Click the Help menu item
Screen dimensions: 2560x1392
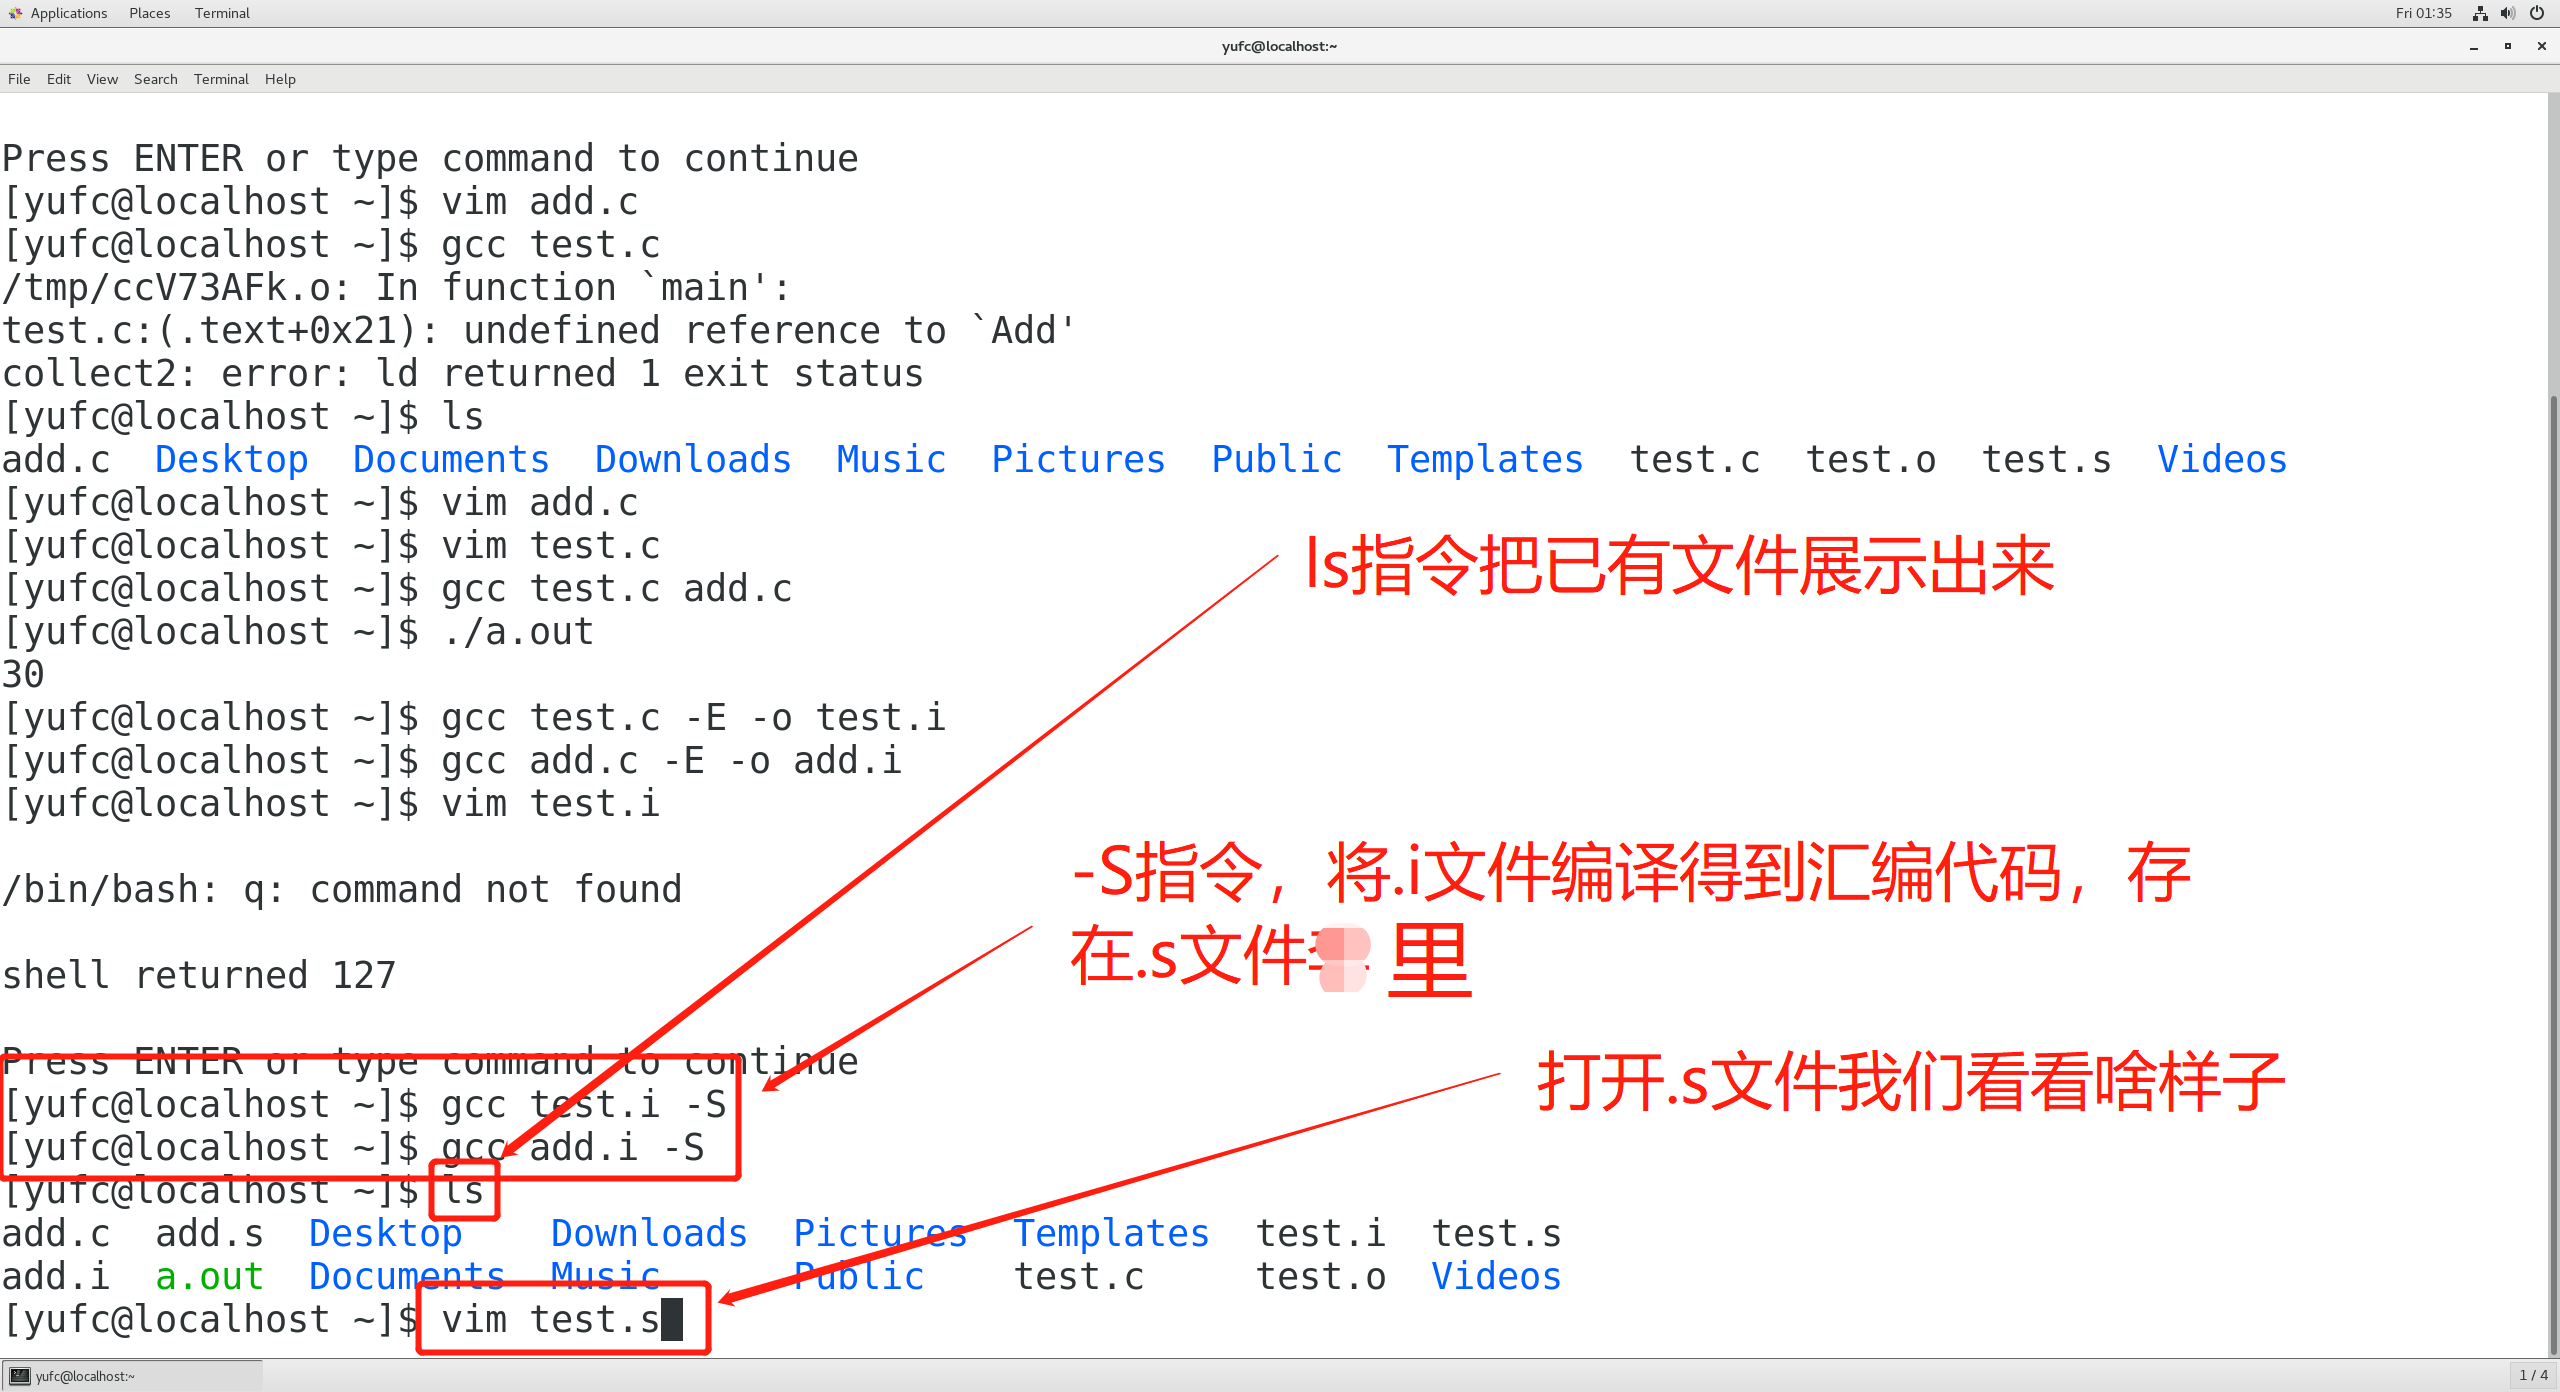click(x=279, y=79)
